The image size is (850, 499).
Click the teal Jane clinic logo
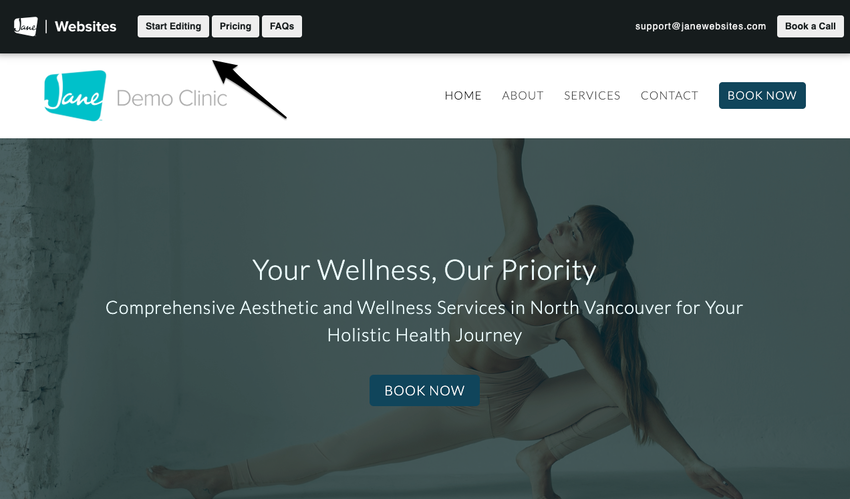pyautogui.click(x=75, y=95)
